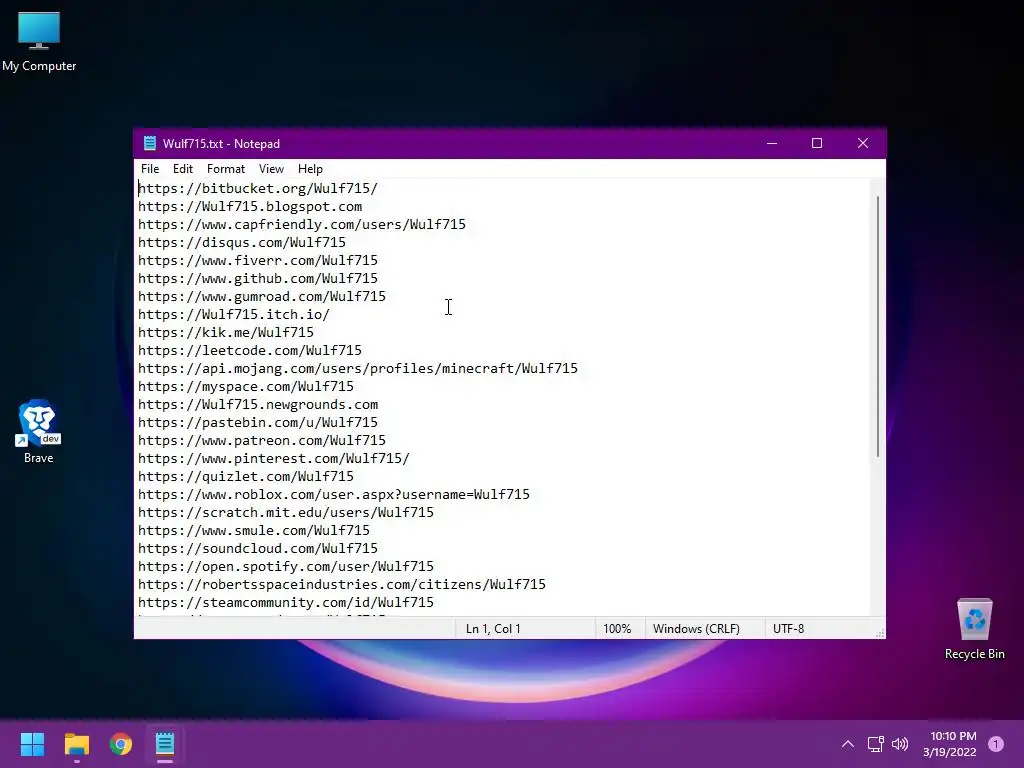Open File Explorer from the taskbar
1024x768 pixels.
76,744
